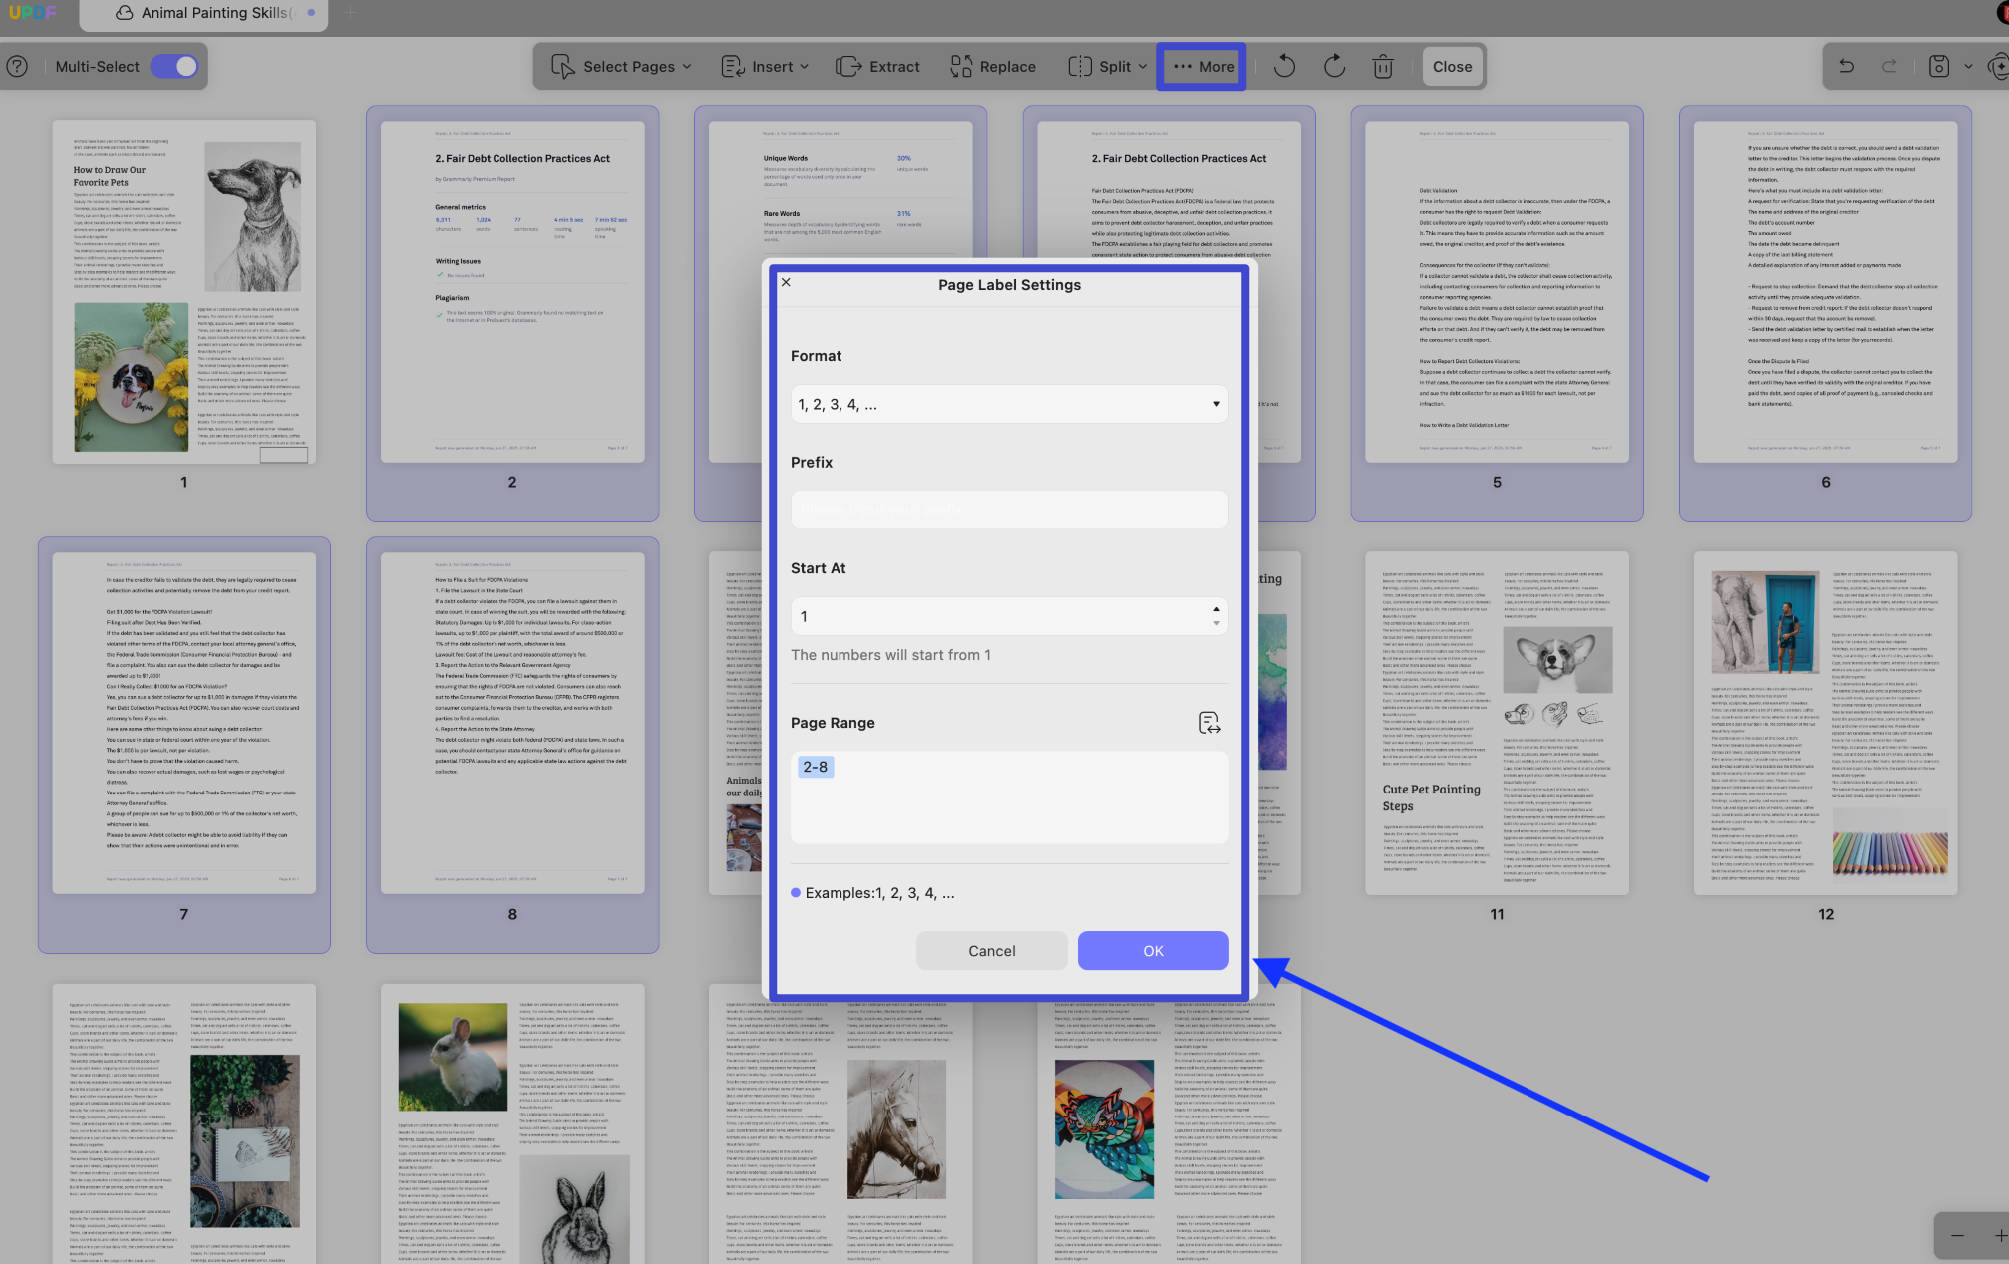Open the Format dropdown showing 1, 2, 3, 4
Image resolution: width=2009 pixels, height=1264 pixels.
click(1009, 405)
